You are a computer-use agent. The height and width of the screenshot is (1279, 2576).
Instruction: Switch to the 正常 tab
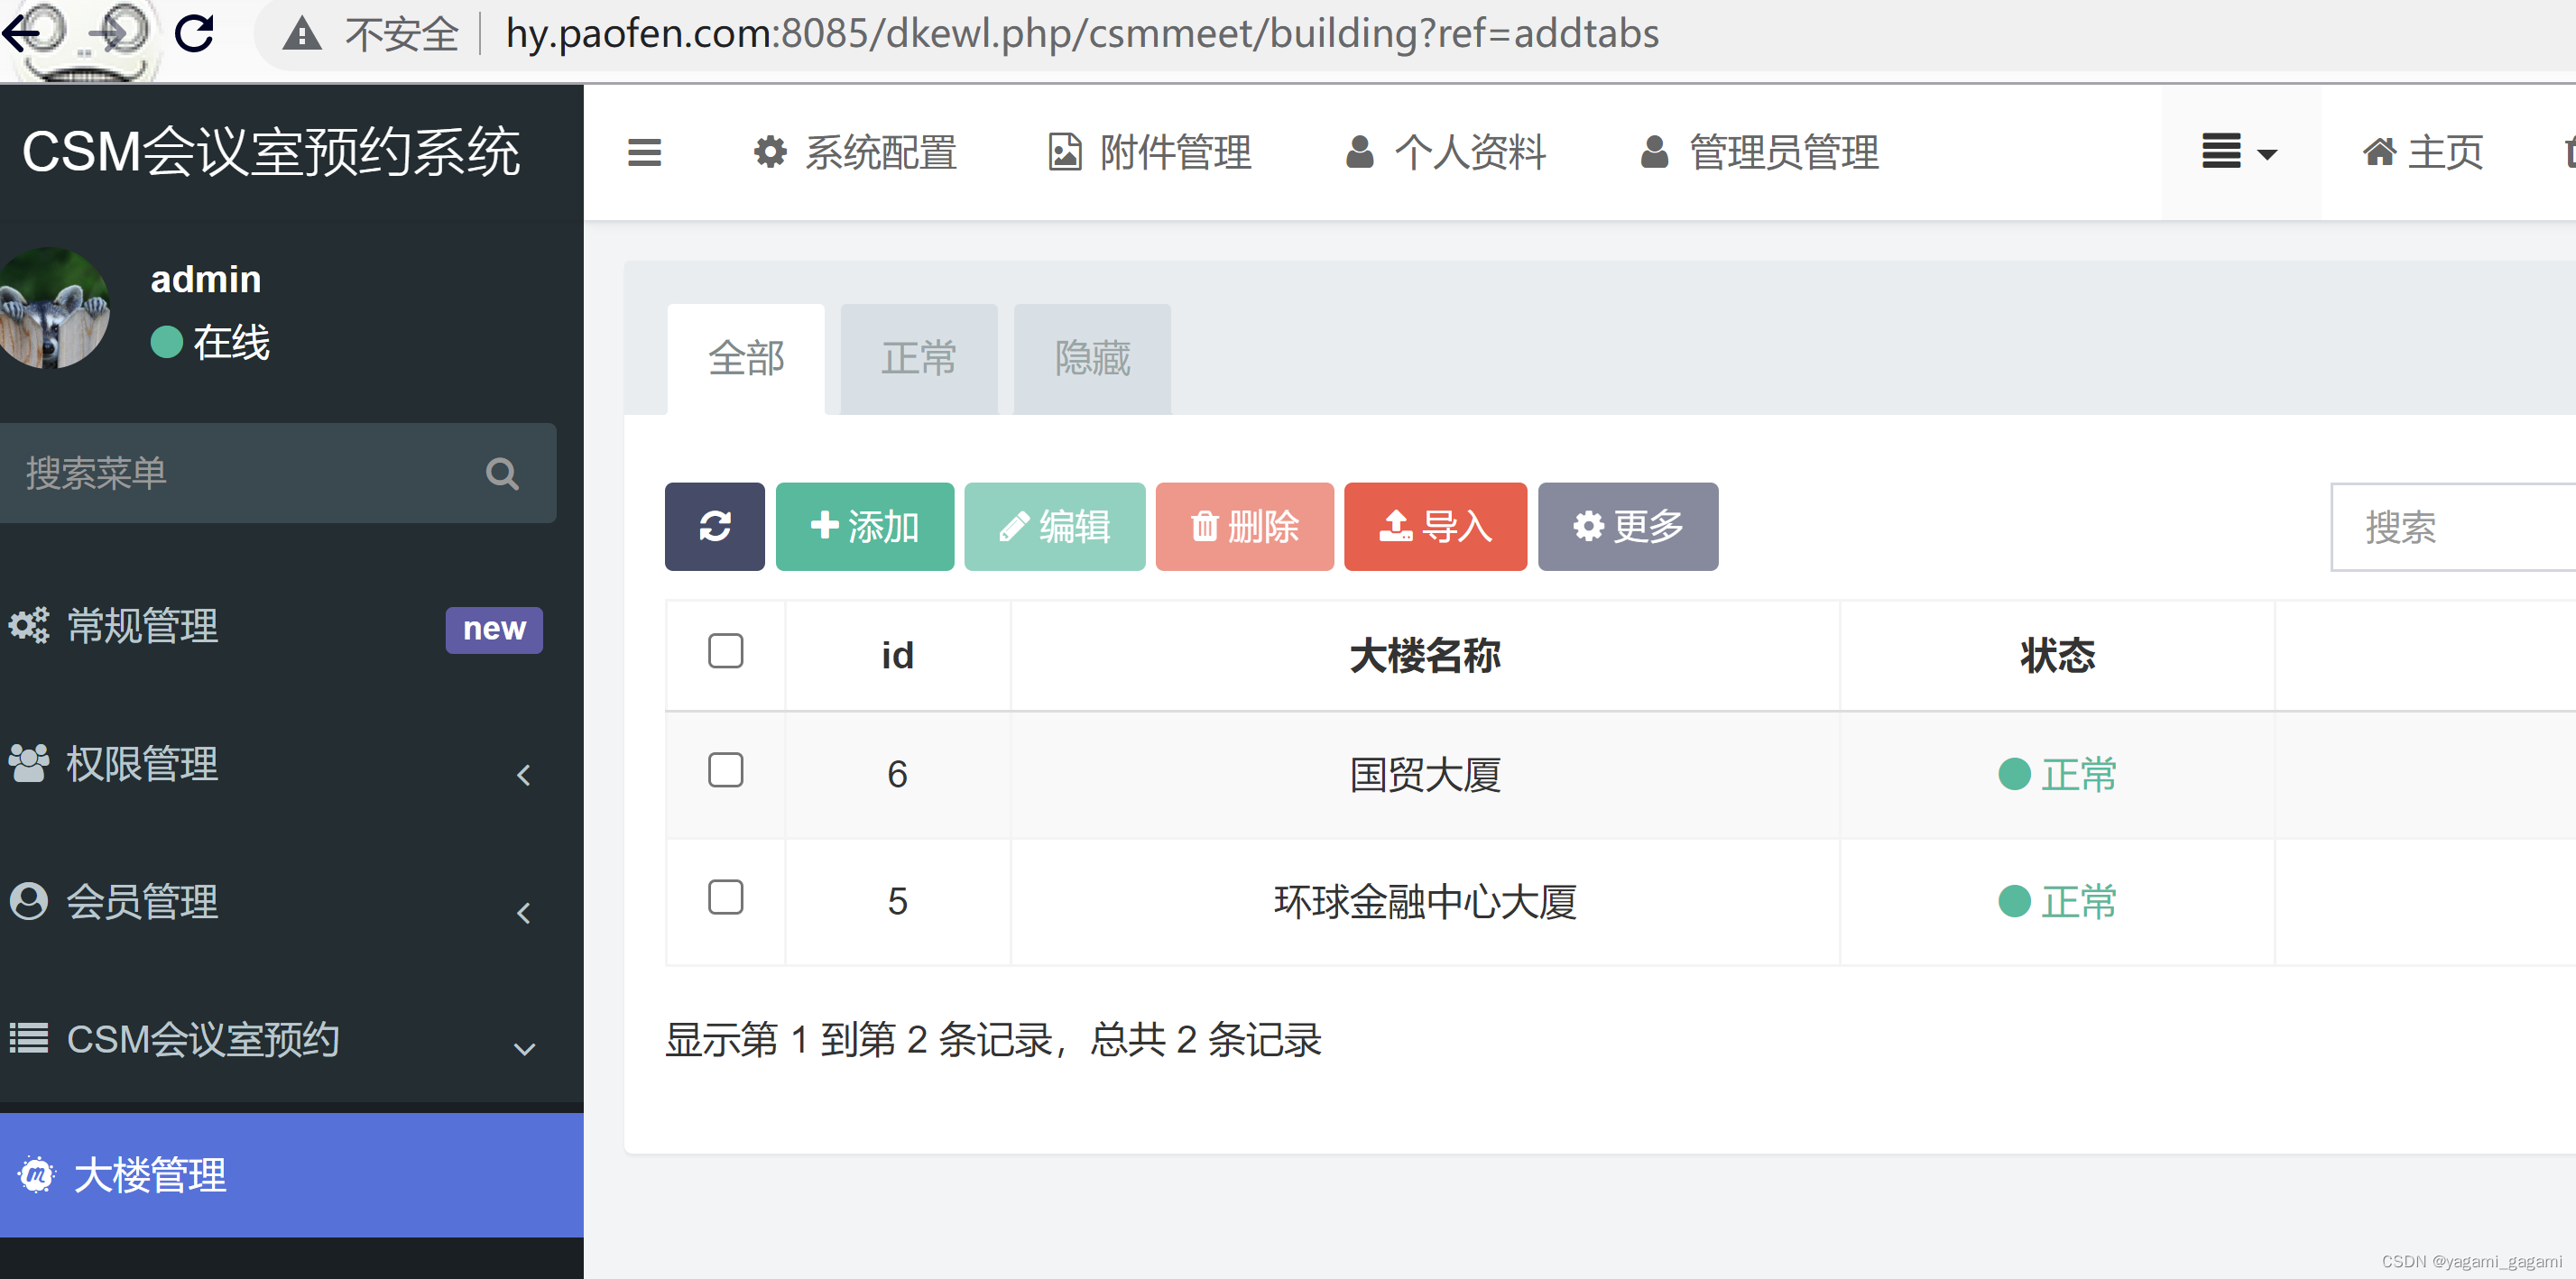click(919, 359)
